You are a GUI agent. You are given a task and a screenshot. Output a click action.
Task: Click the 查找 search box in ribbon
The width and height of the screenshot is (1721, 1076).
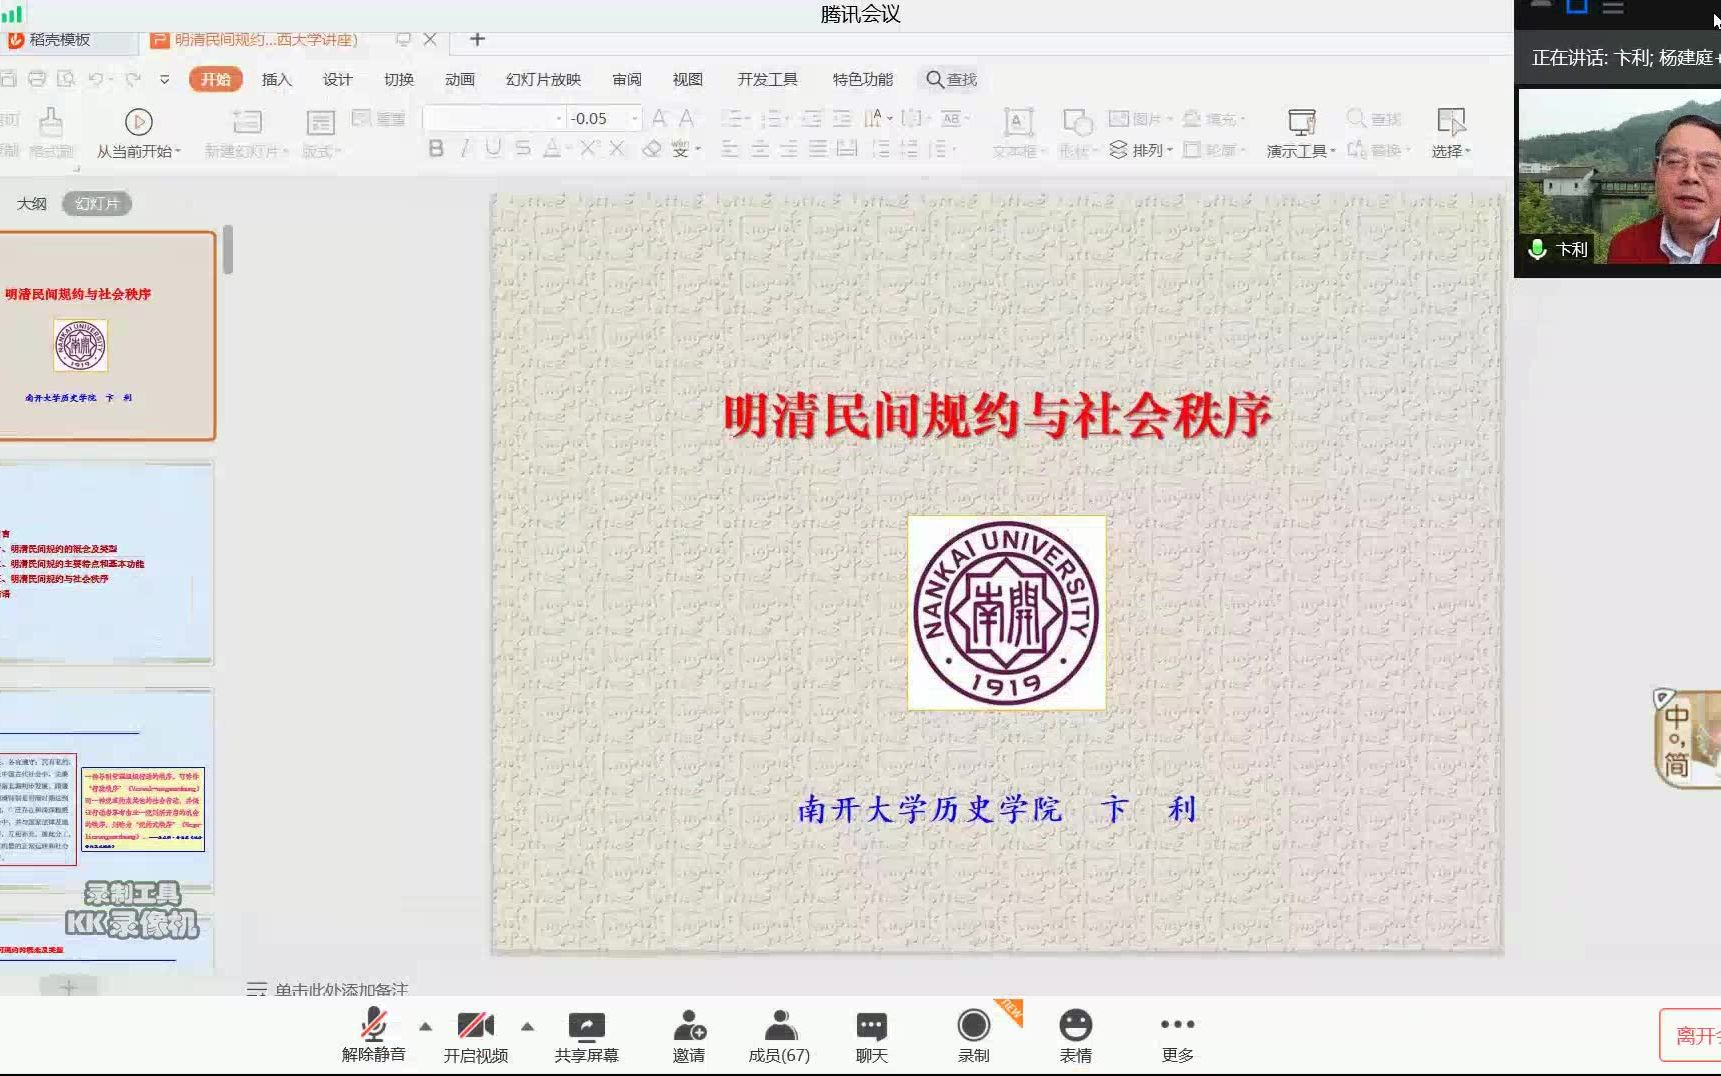tap(952, 79)
